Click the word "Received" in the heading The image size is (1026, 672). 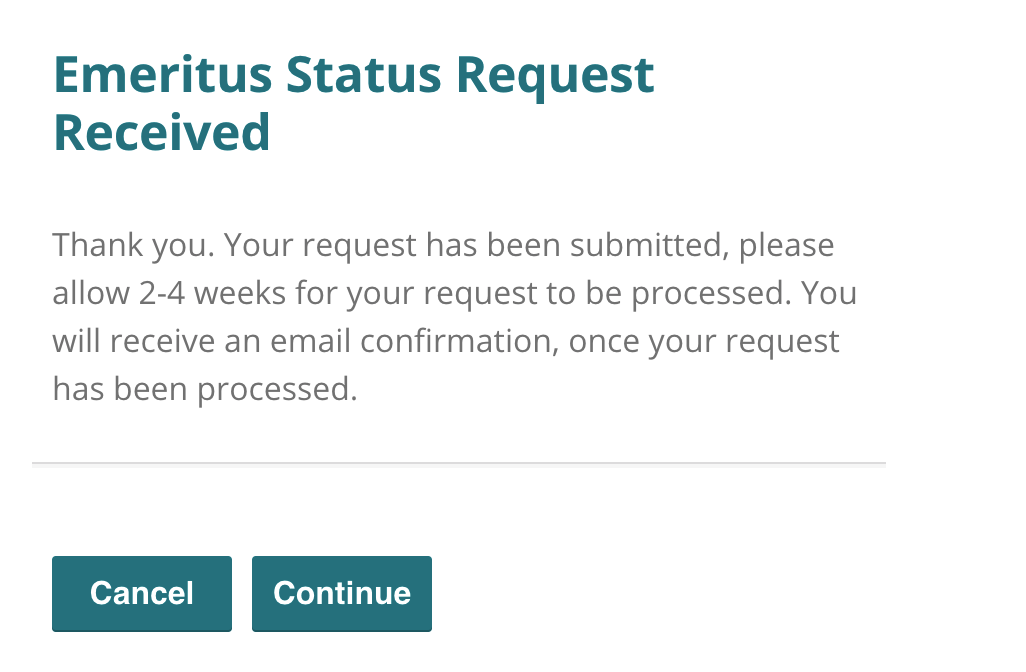[161, 133]
